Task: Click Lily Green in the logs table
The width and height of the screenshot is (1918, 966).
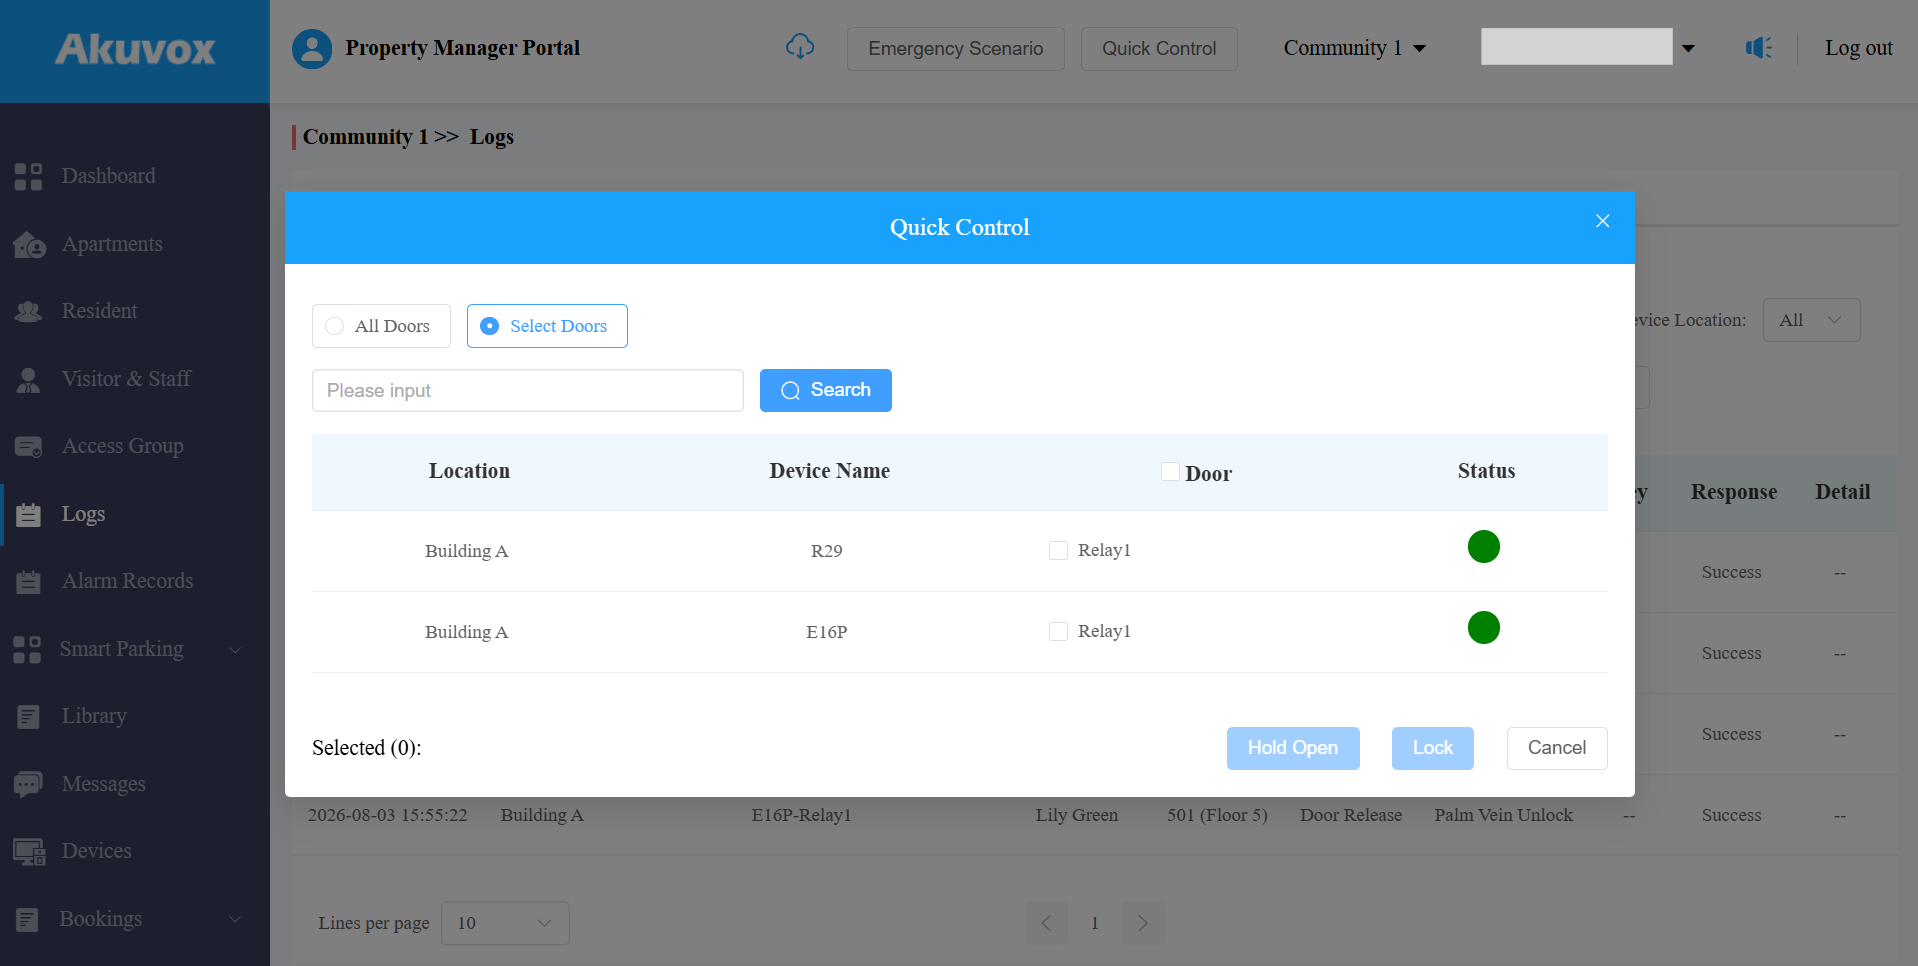Action: tap(1077, 815)
